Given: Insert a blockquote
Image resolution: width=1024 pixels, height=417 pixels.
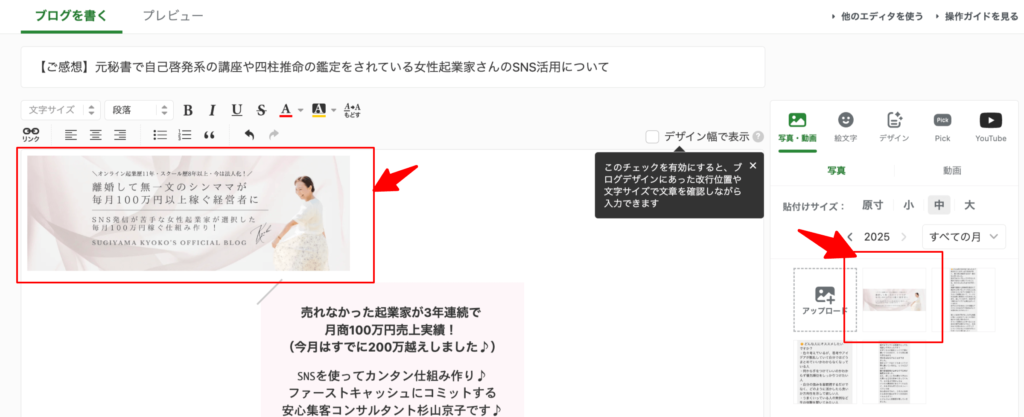Looking at the screenshot, I should 210,135.
